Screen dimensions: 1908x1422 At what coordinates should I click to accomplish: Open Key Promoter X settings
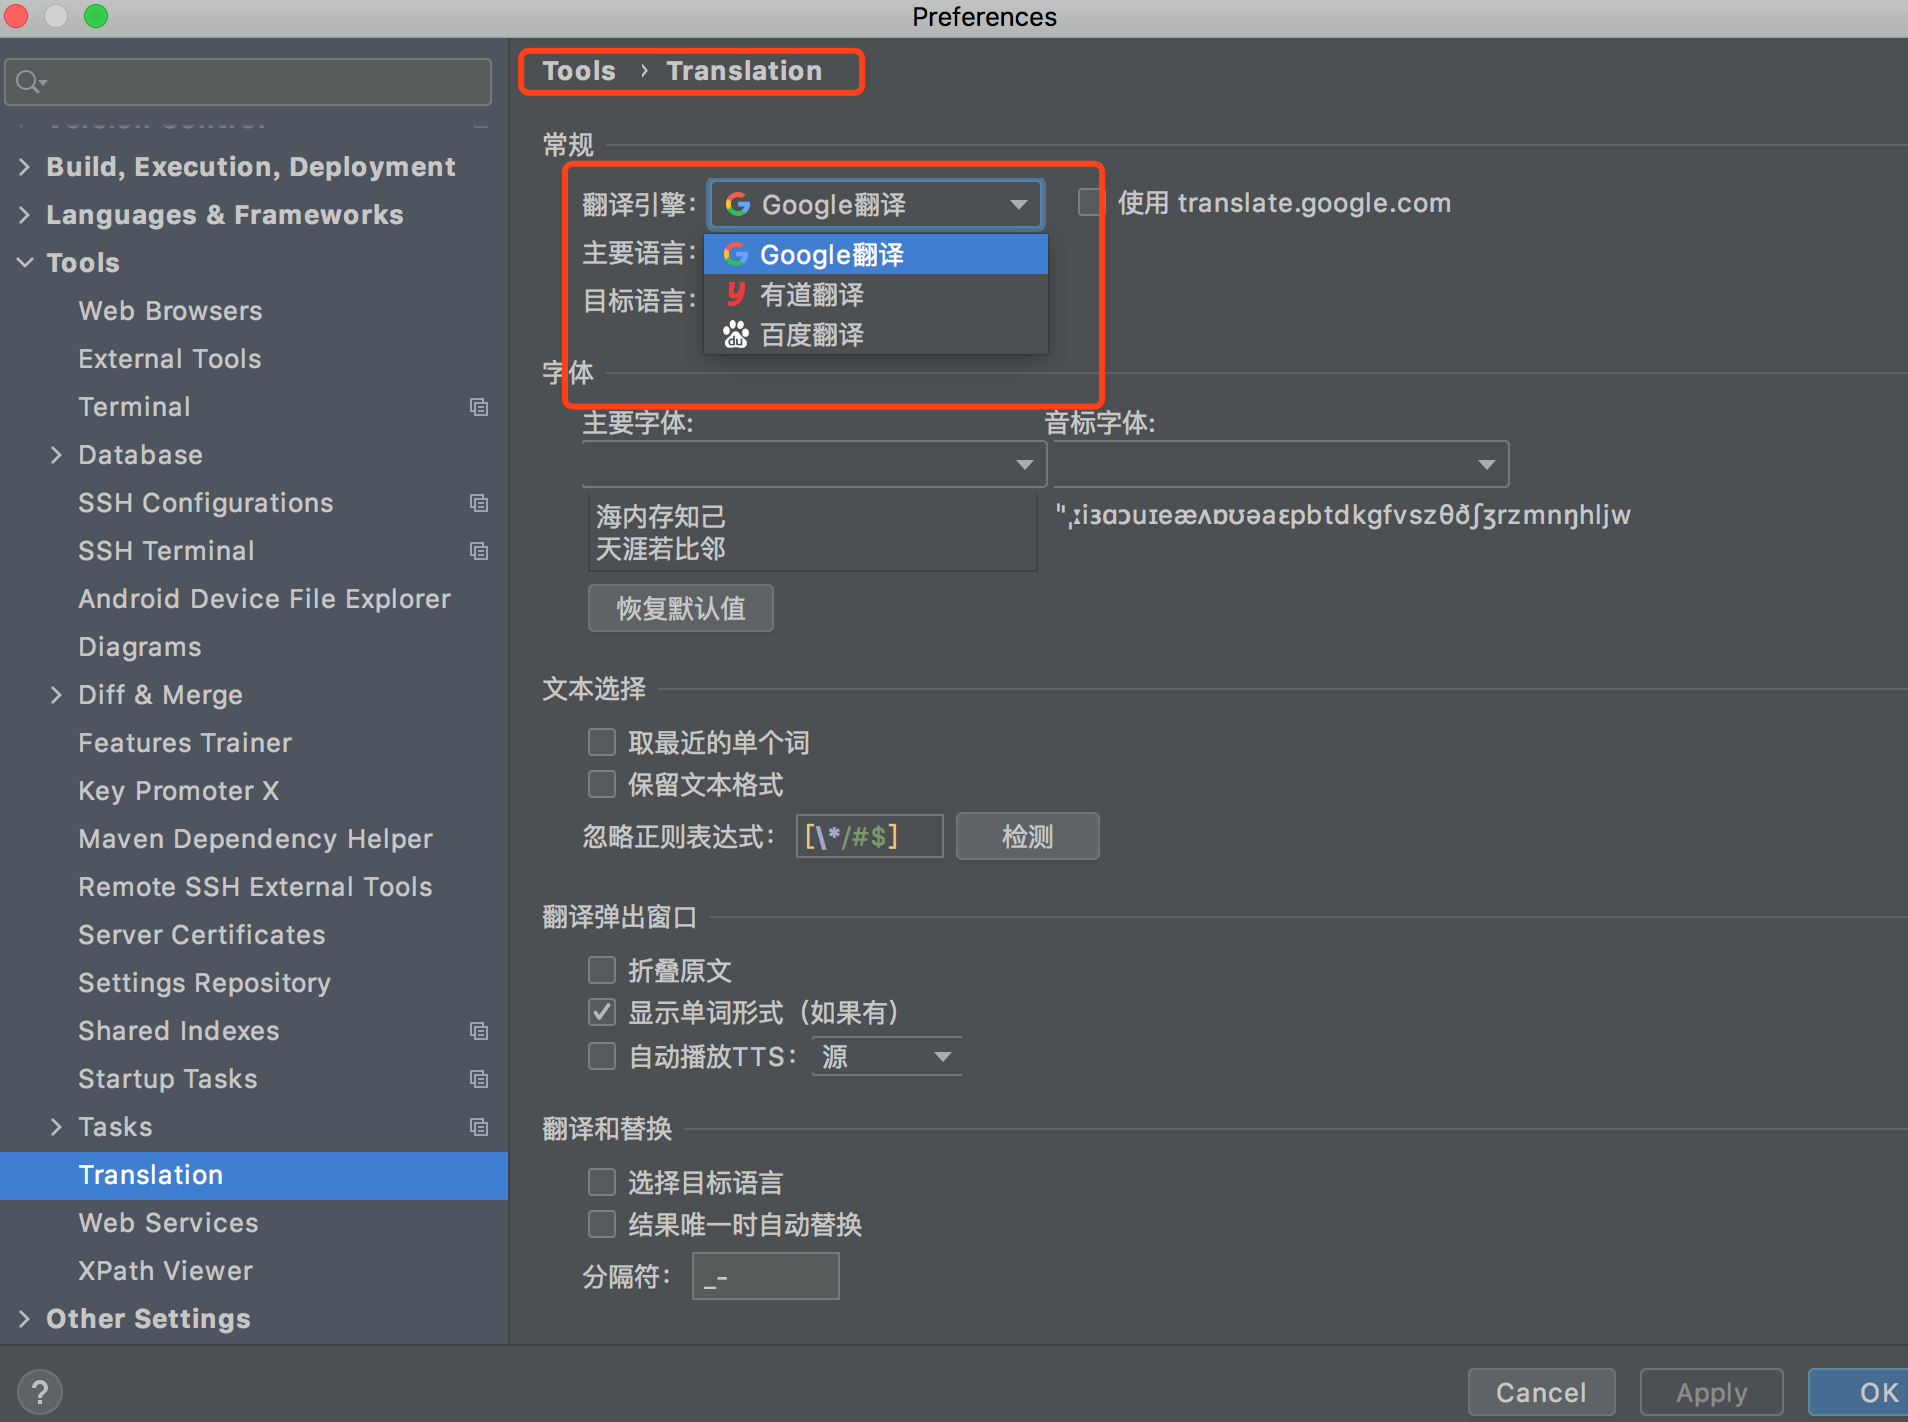179,791
